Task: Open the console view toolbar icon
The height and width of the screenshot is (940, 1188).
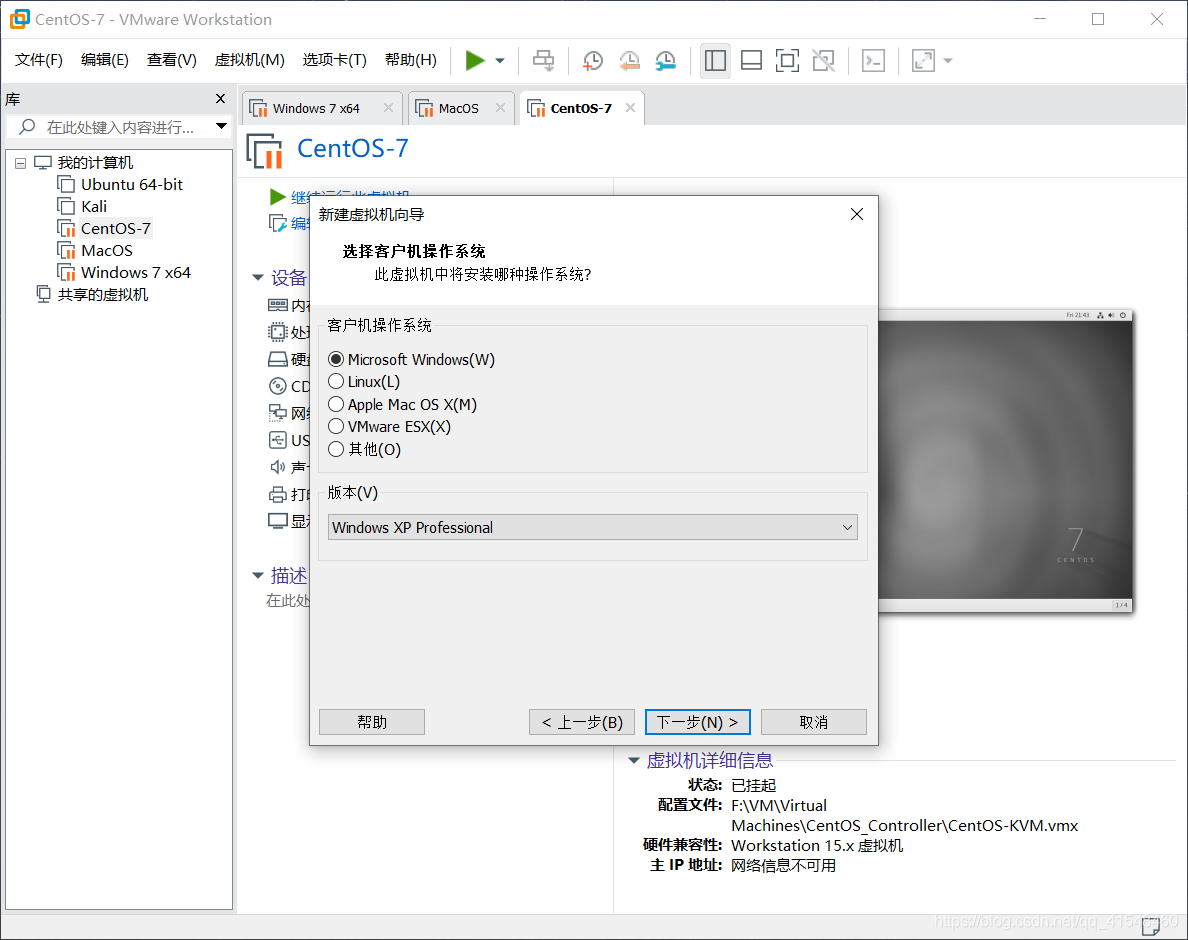Action: [x=874, y=61]
